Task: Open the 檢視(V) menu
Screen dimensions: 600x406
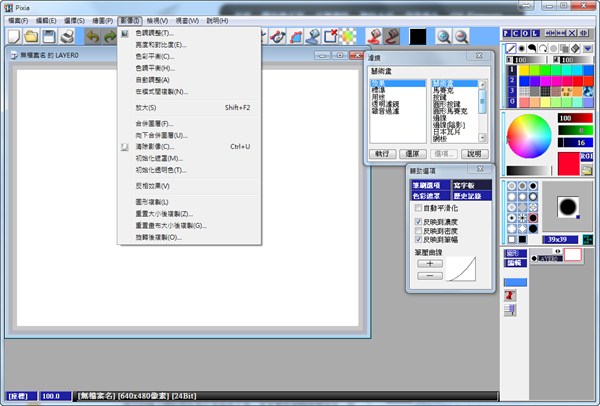Action: click(157, 21)
